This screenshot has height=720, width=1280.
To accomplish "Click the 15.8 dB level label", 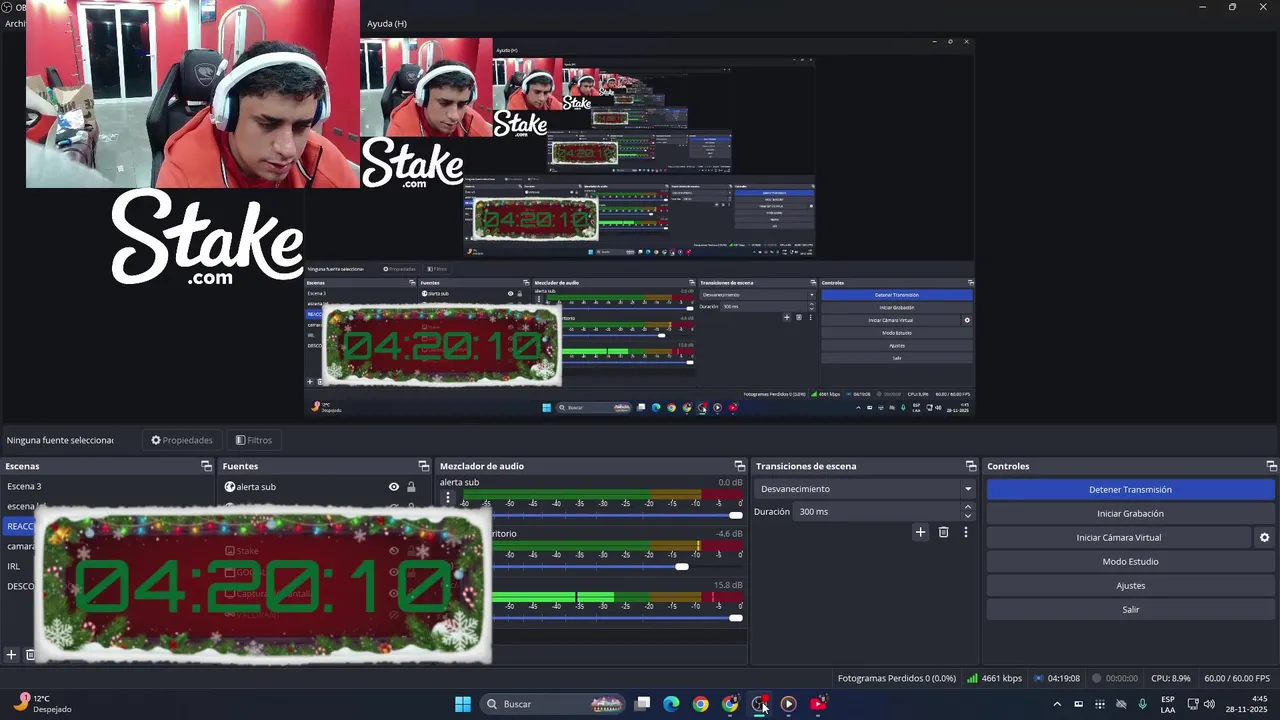I will 729,585.
